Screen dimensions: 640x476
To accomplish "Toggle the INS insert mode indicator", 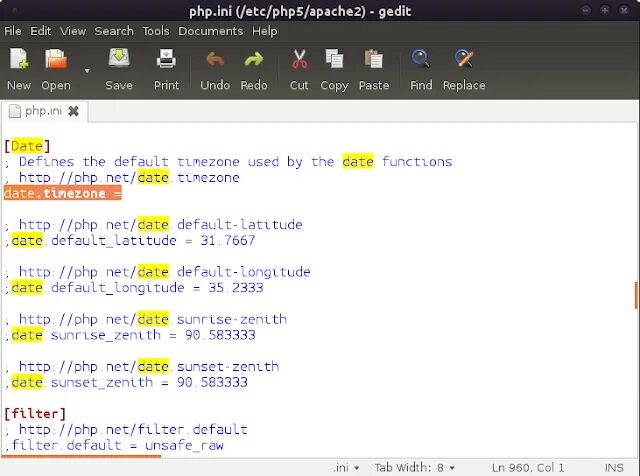I will [x=614, y=468].
